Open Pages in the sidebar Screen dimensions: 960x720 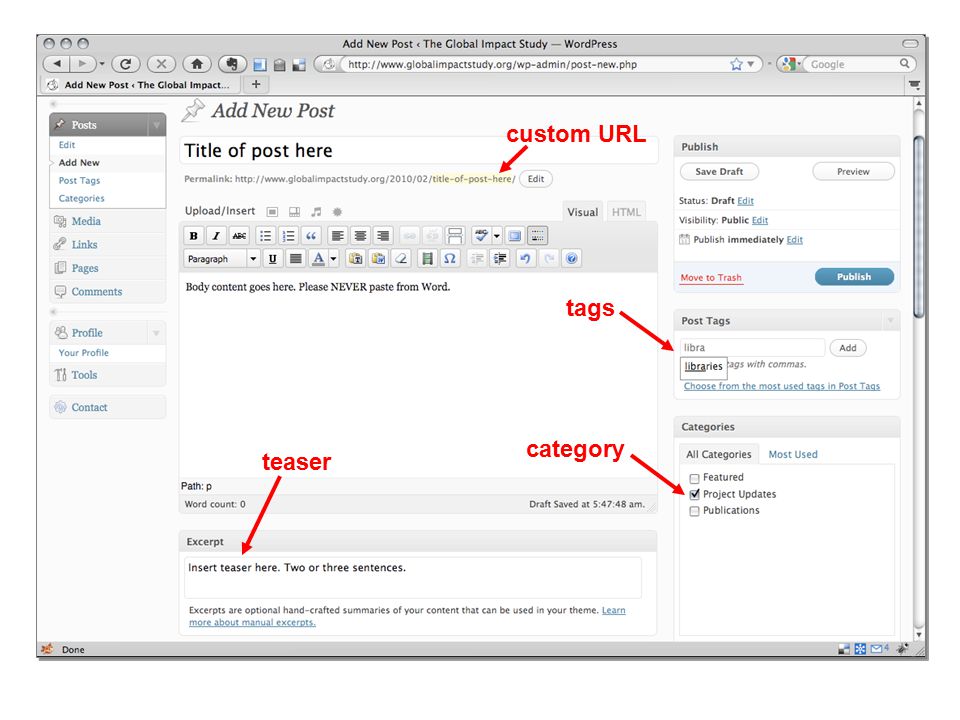click(85, 268)
